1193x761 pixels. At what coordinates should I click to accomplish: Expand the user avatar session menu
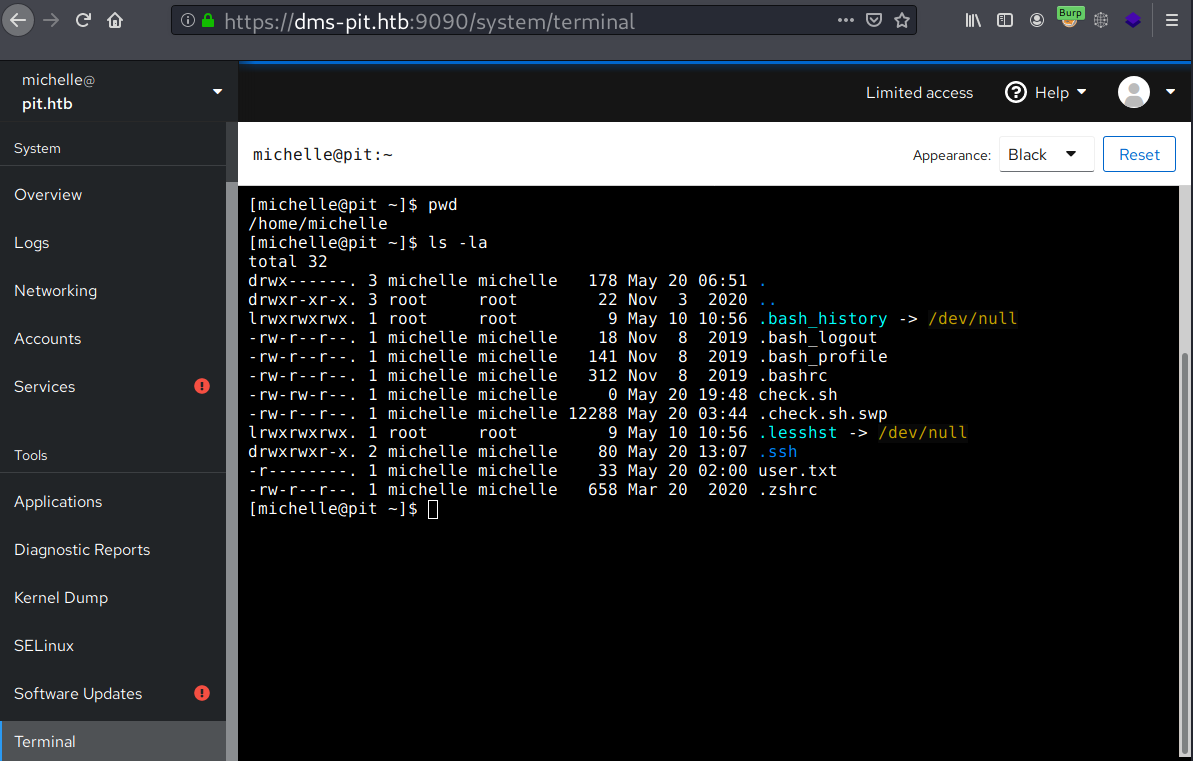click(1146, 93)
